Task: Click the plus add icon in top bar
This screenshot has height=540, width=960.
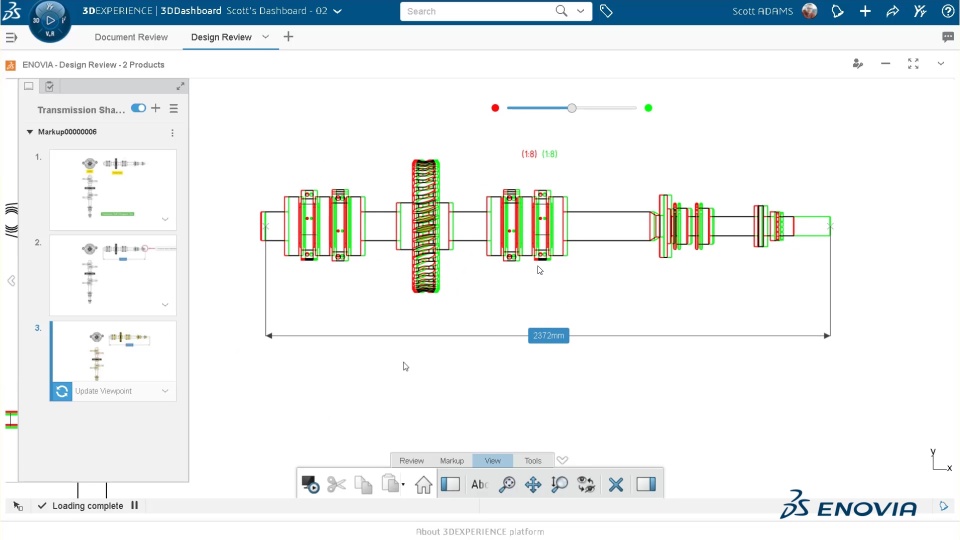Action: point(865,11)
